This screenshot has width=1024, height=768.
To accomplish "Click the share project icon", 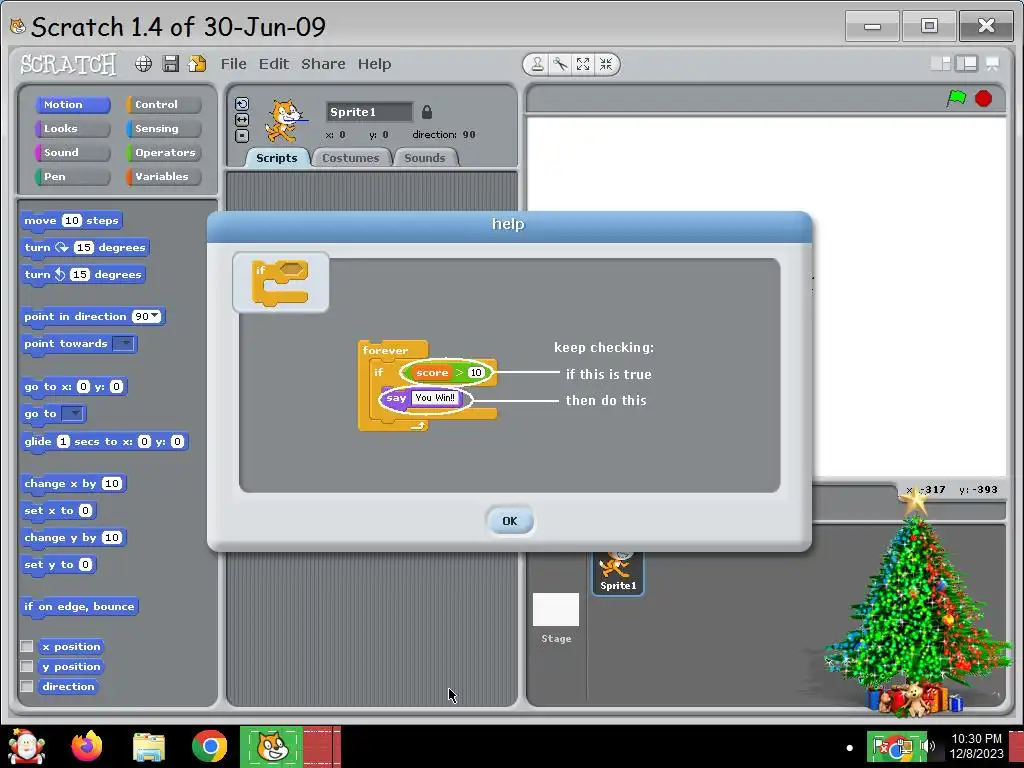I will pos(197,63).
